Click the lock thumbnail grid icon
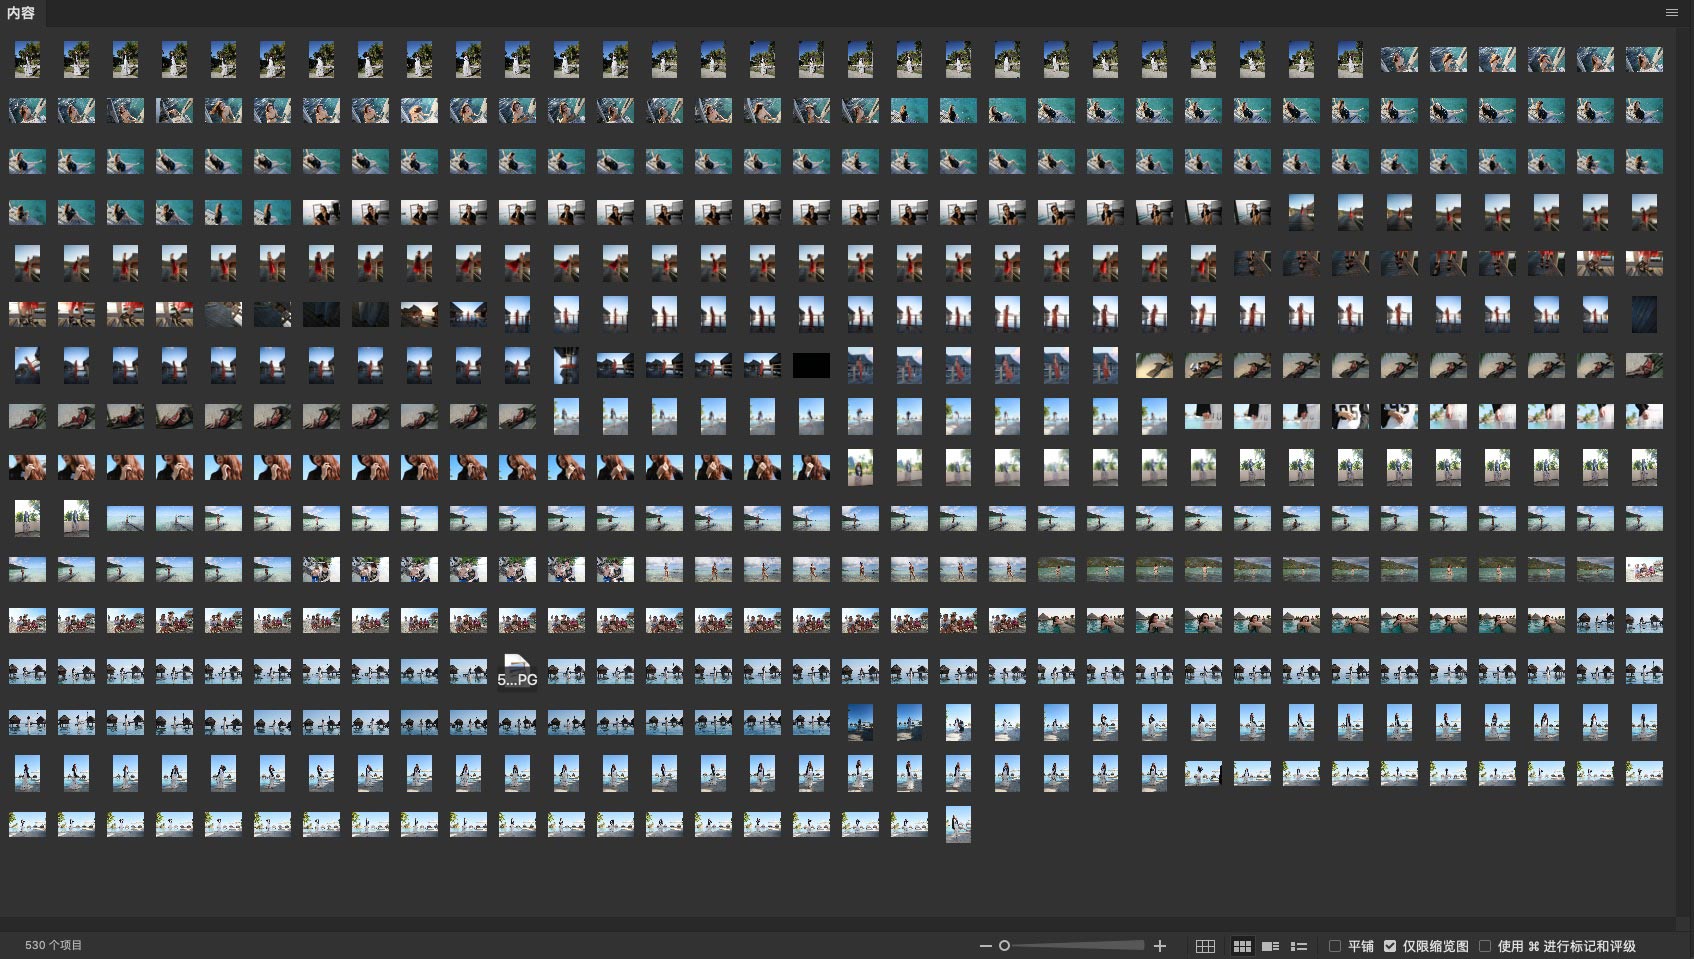The height and width of the screenshot is (959, 1694). (x=1205, y=946)
